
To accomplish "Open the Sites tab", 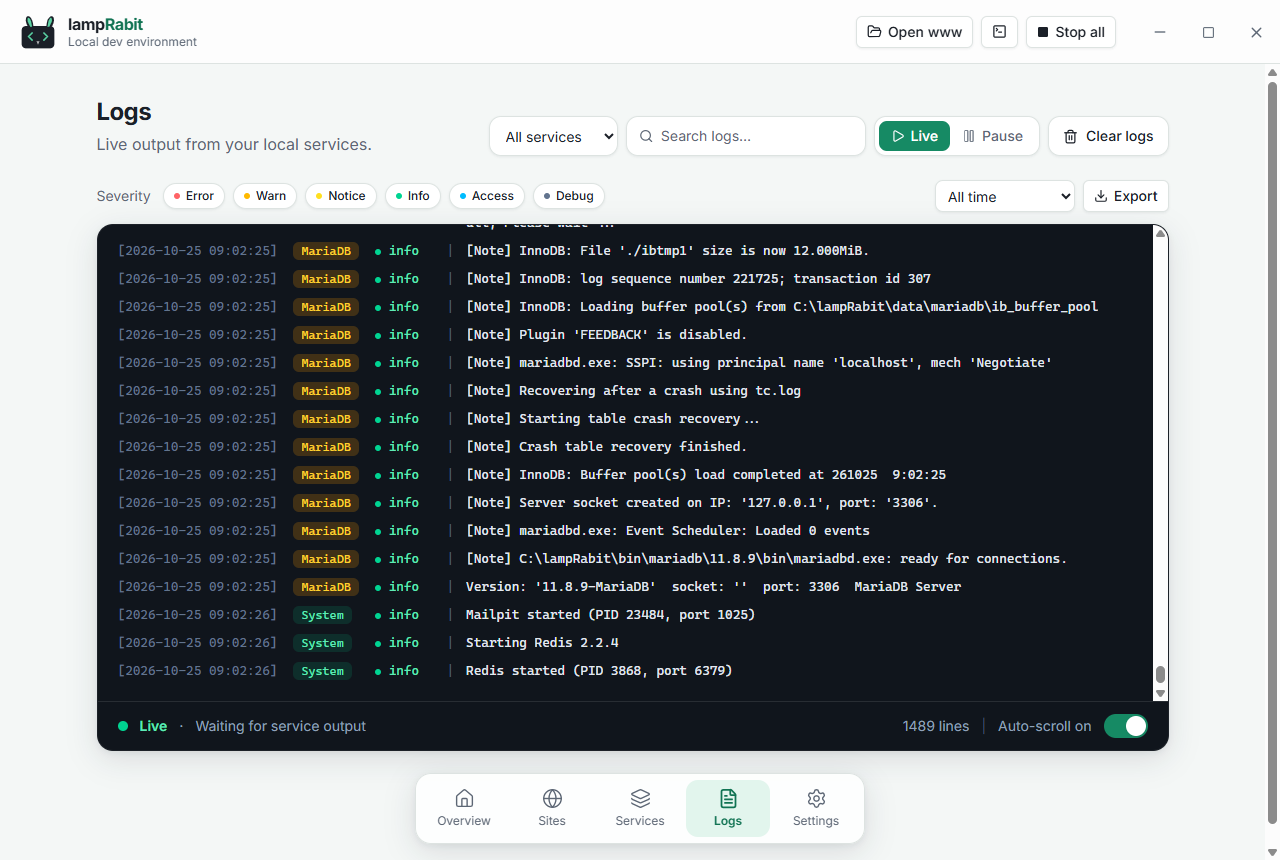I will click(552, 808).
